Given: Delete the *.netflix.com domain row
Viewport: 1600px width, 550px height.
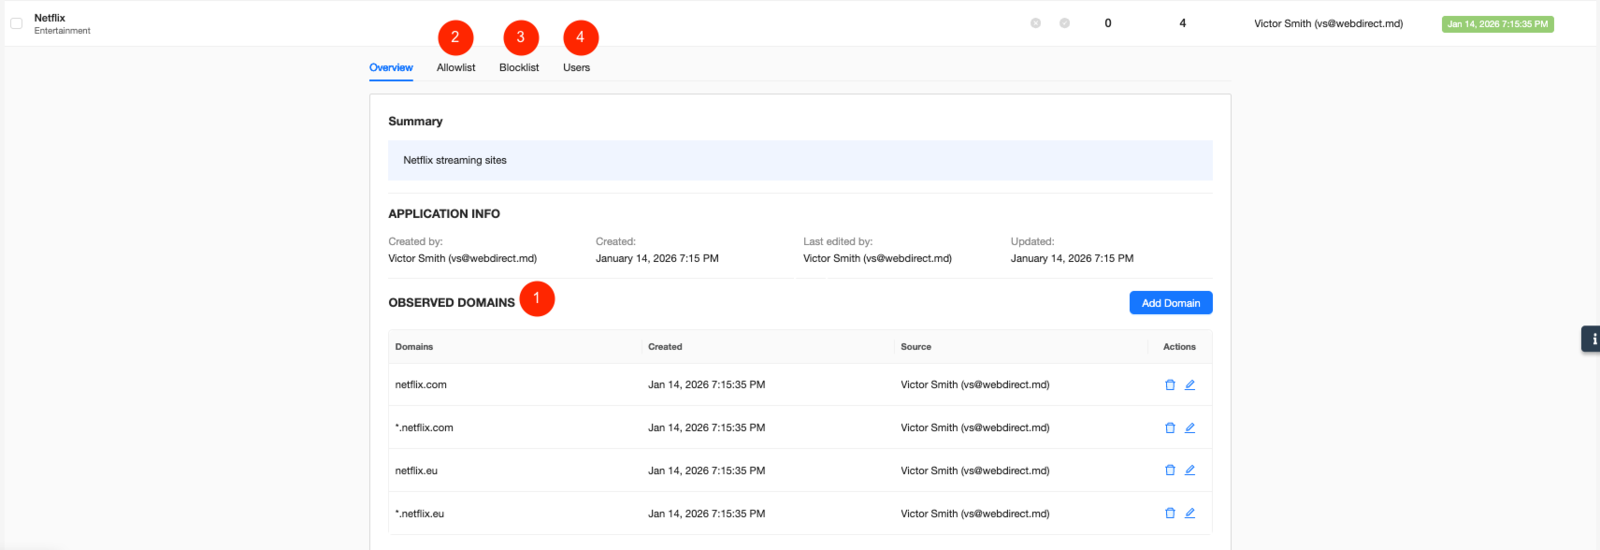Looking at the screenshot, I should pos(1170,428).
